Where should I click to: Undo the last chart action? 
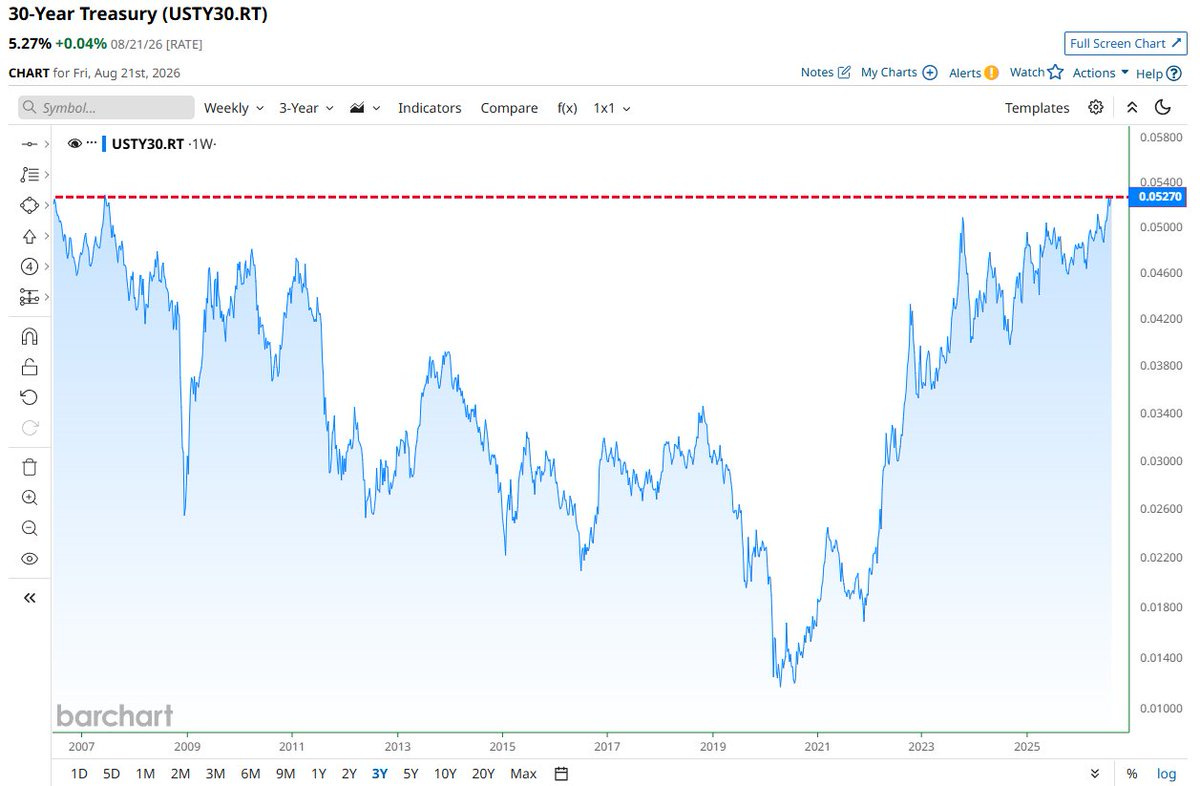29,397
